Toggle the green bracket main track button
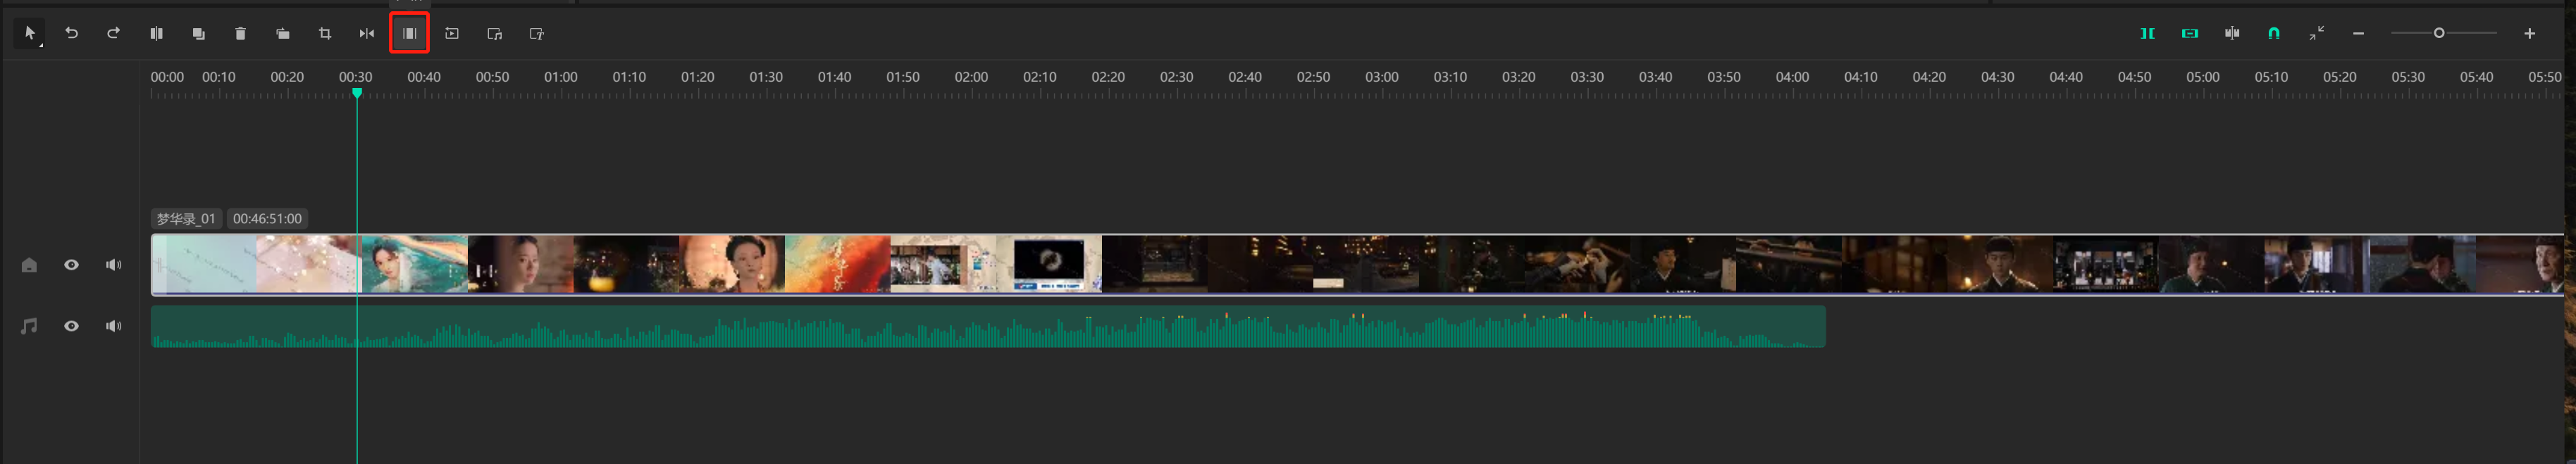The height and width of the screenshot is (464, 2576). pyautogui.click(x=2147, y=33)
